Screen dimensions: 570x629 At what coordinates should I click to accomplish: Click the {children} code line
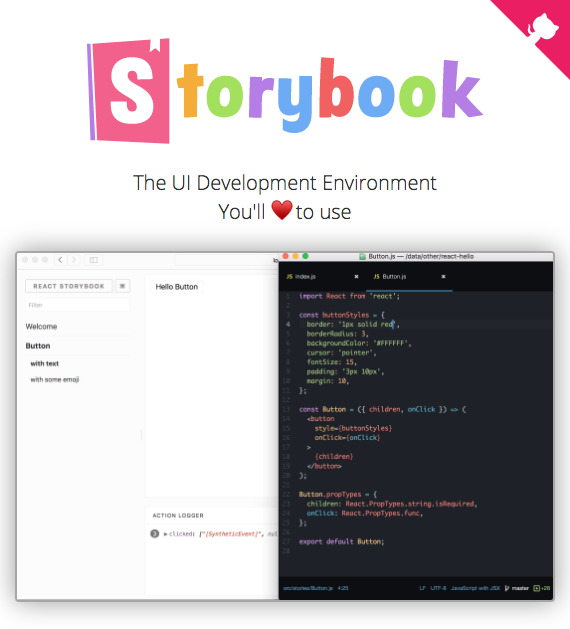tap(334, 457)
